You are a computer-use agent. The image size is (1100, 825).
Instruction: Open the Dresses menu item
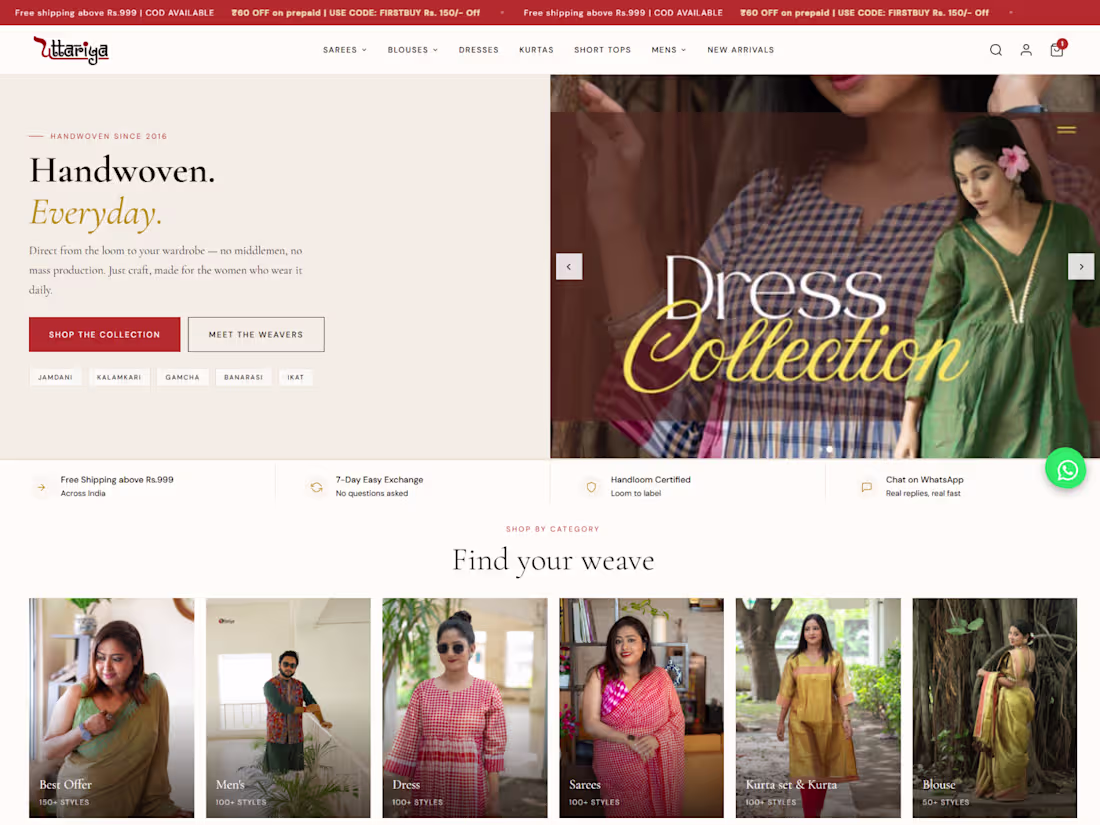478,50
